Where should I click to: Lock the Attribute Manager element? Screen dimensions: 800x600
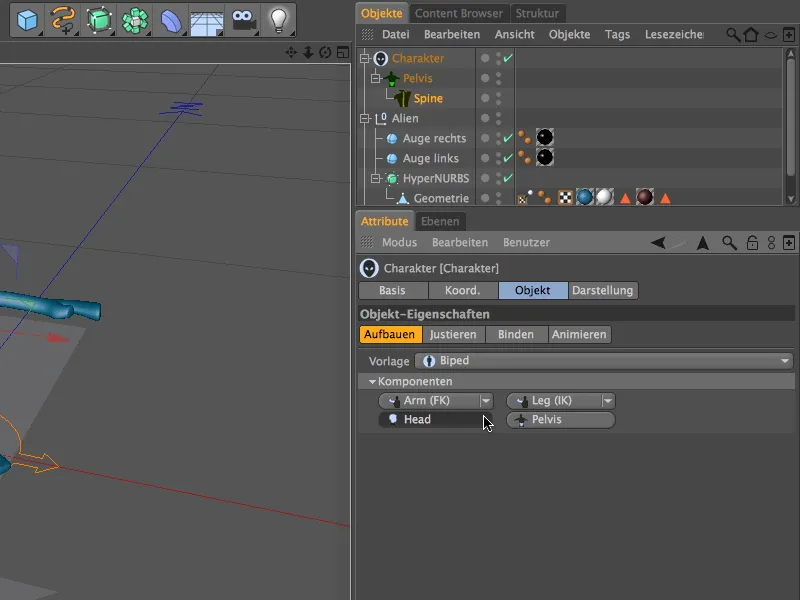[752, 243]
